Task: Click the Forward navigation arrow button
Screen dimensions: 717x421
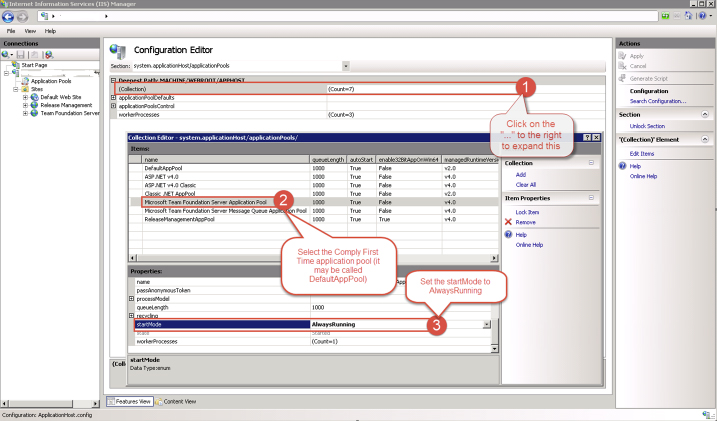Action: point(22,17)
